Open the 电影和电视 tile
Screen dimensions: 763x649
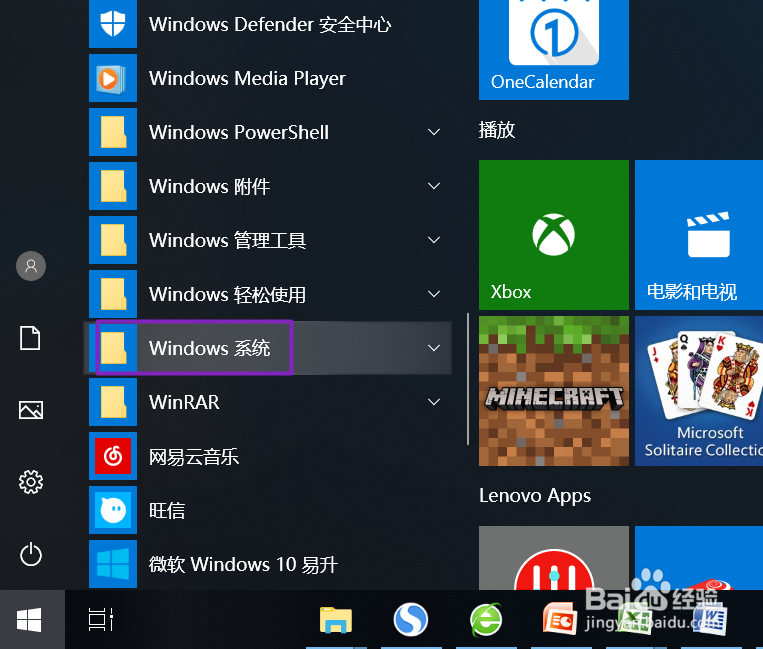(x=699, y=235)
